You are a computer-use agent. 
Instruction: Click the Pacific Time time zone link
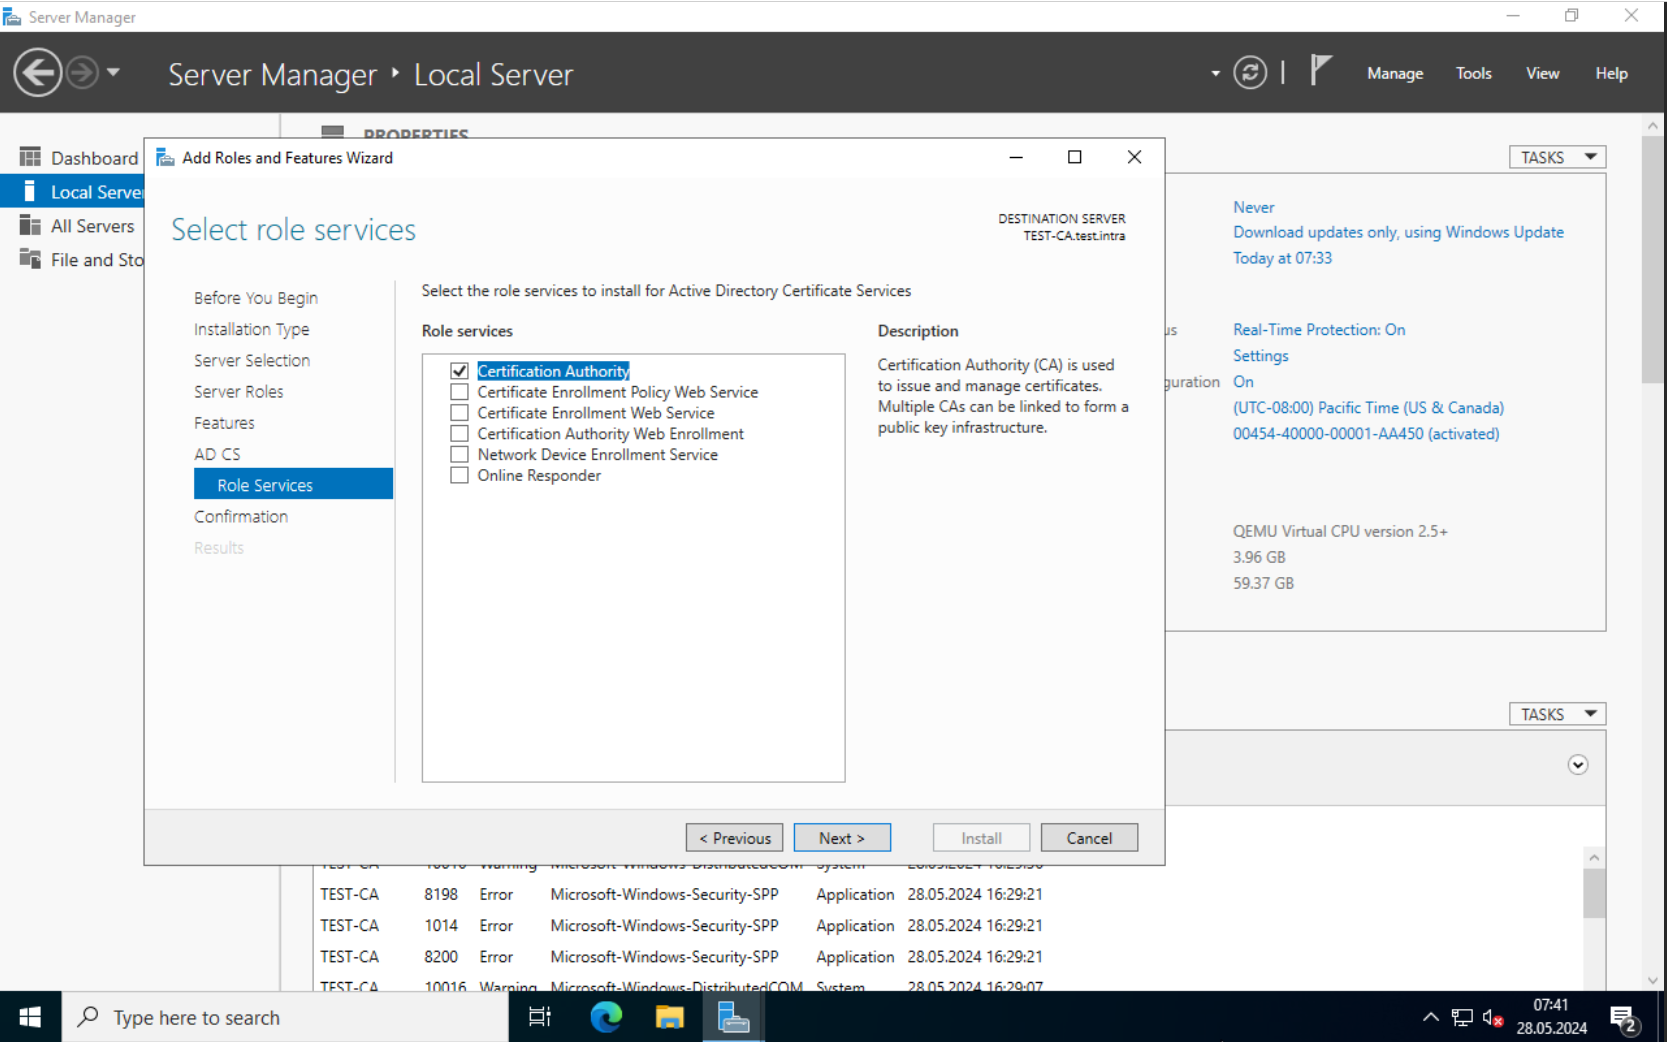(1368, 408)
